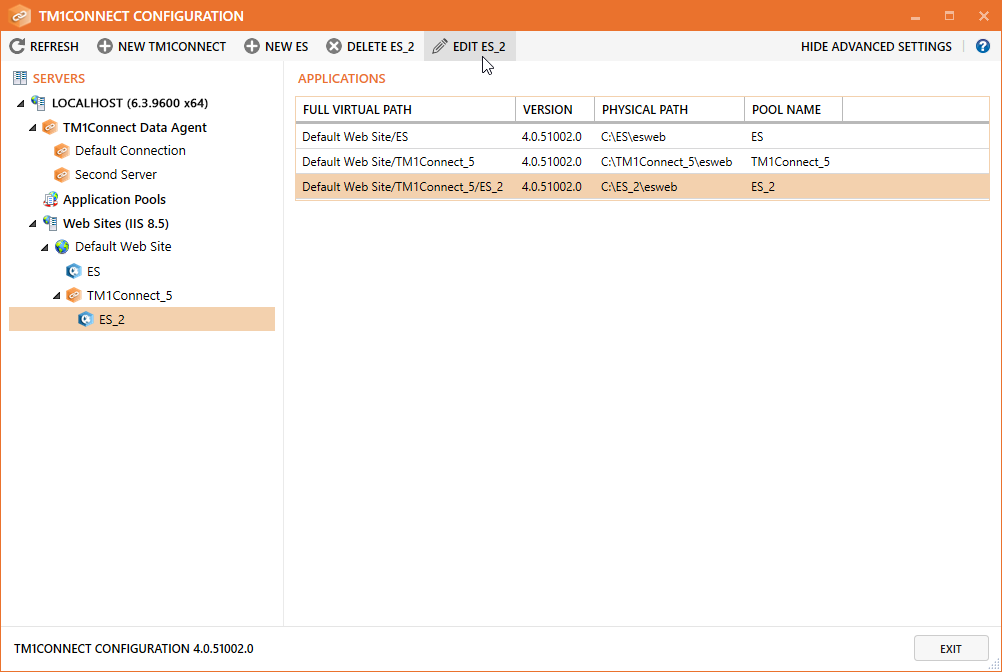Collapse the TM1Connect Data Agent node

pos(33,128)
